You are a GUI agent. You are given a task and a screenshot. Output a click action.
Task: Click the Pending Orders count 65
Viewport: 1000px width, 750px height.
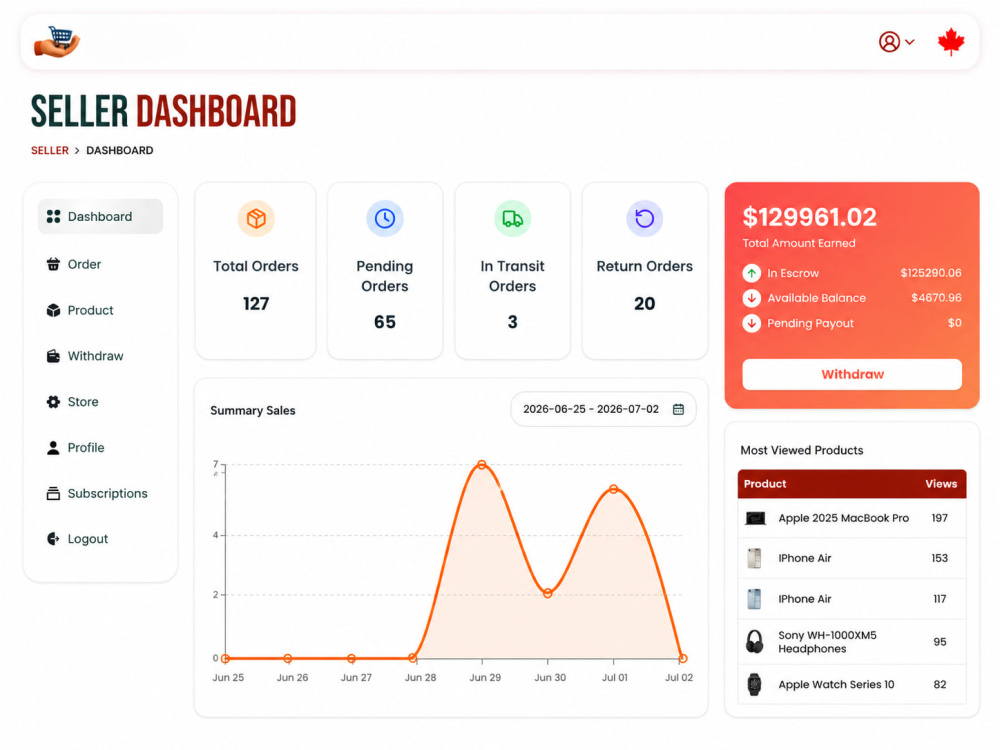(385, 322)
